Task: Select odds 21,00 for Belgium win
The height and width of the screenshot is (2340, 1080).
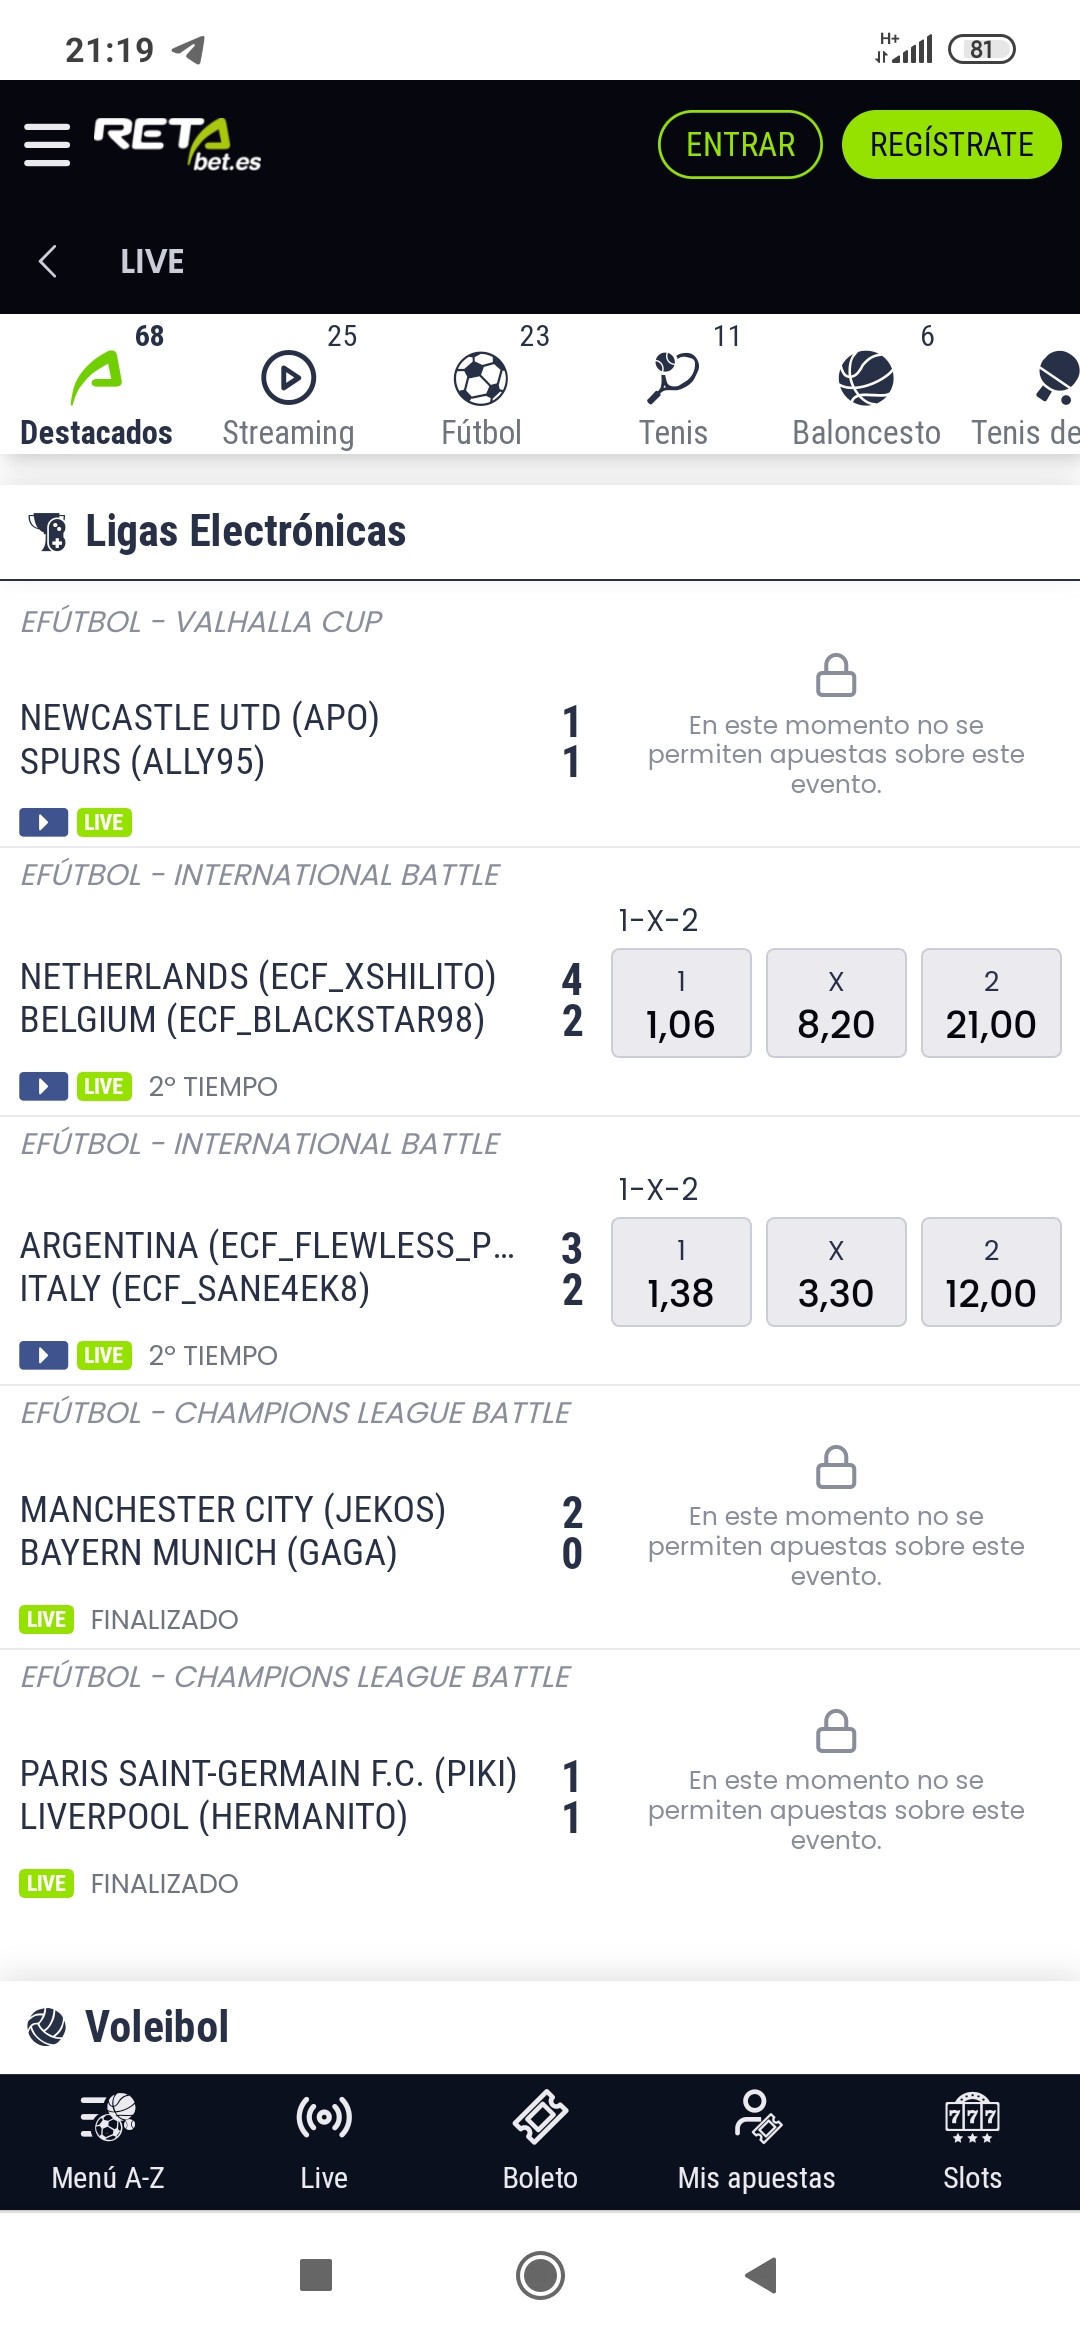Action: tap(991, 1003)
